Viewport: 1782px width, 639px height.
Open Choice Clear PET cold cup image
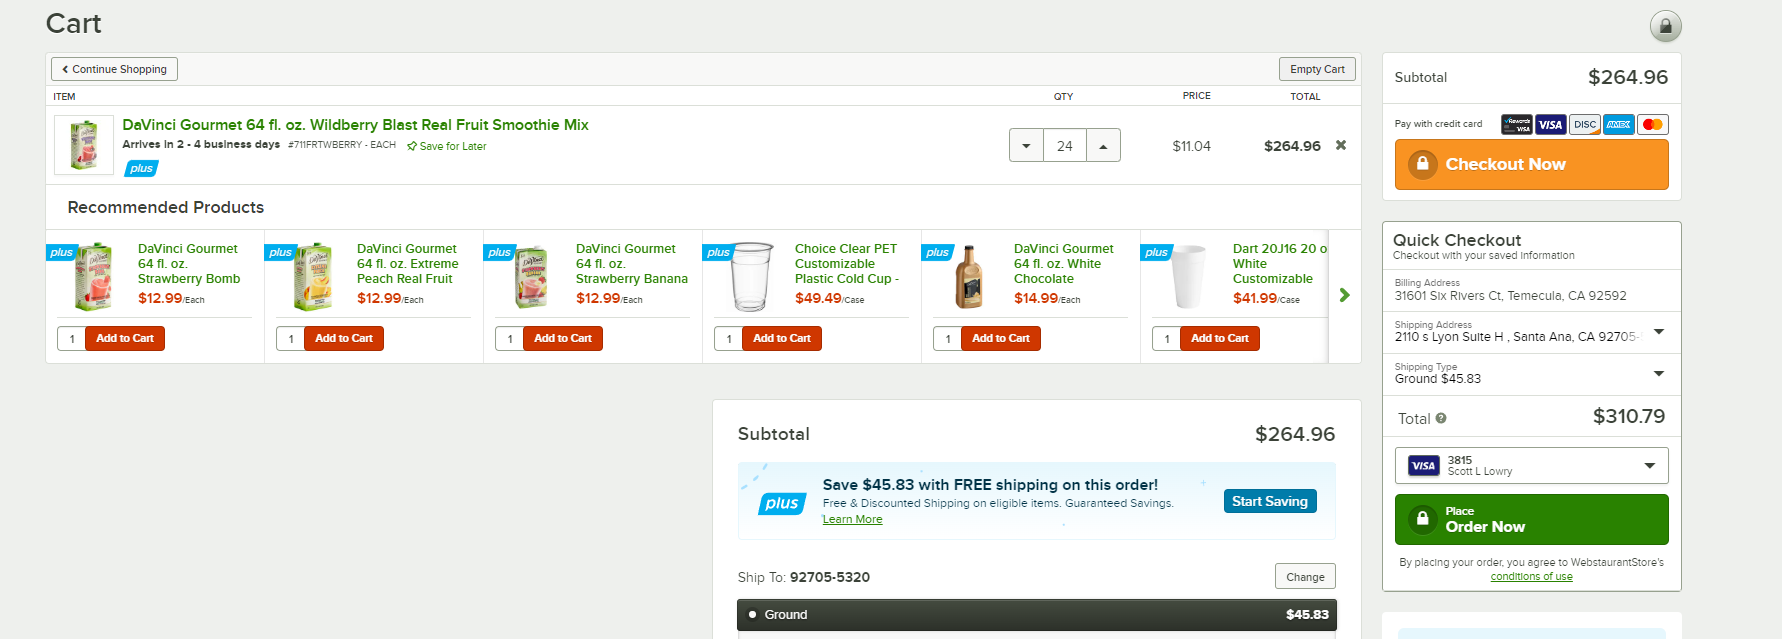(752, 276)
